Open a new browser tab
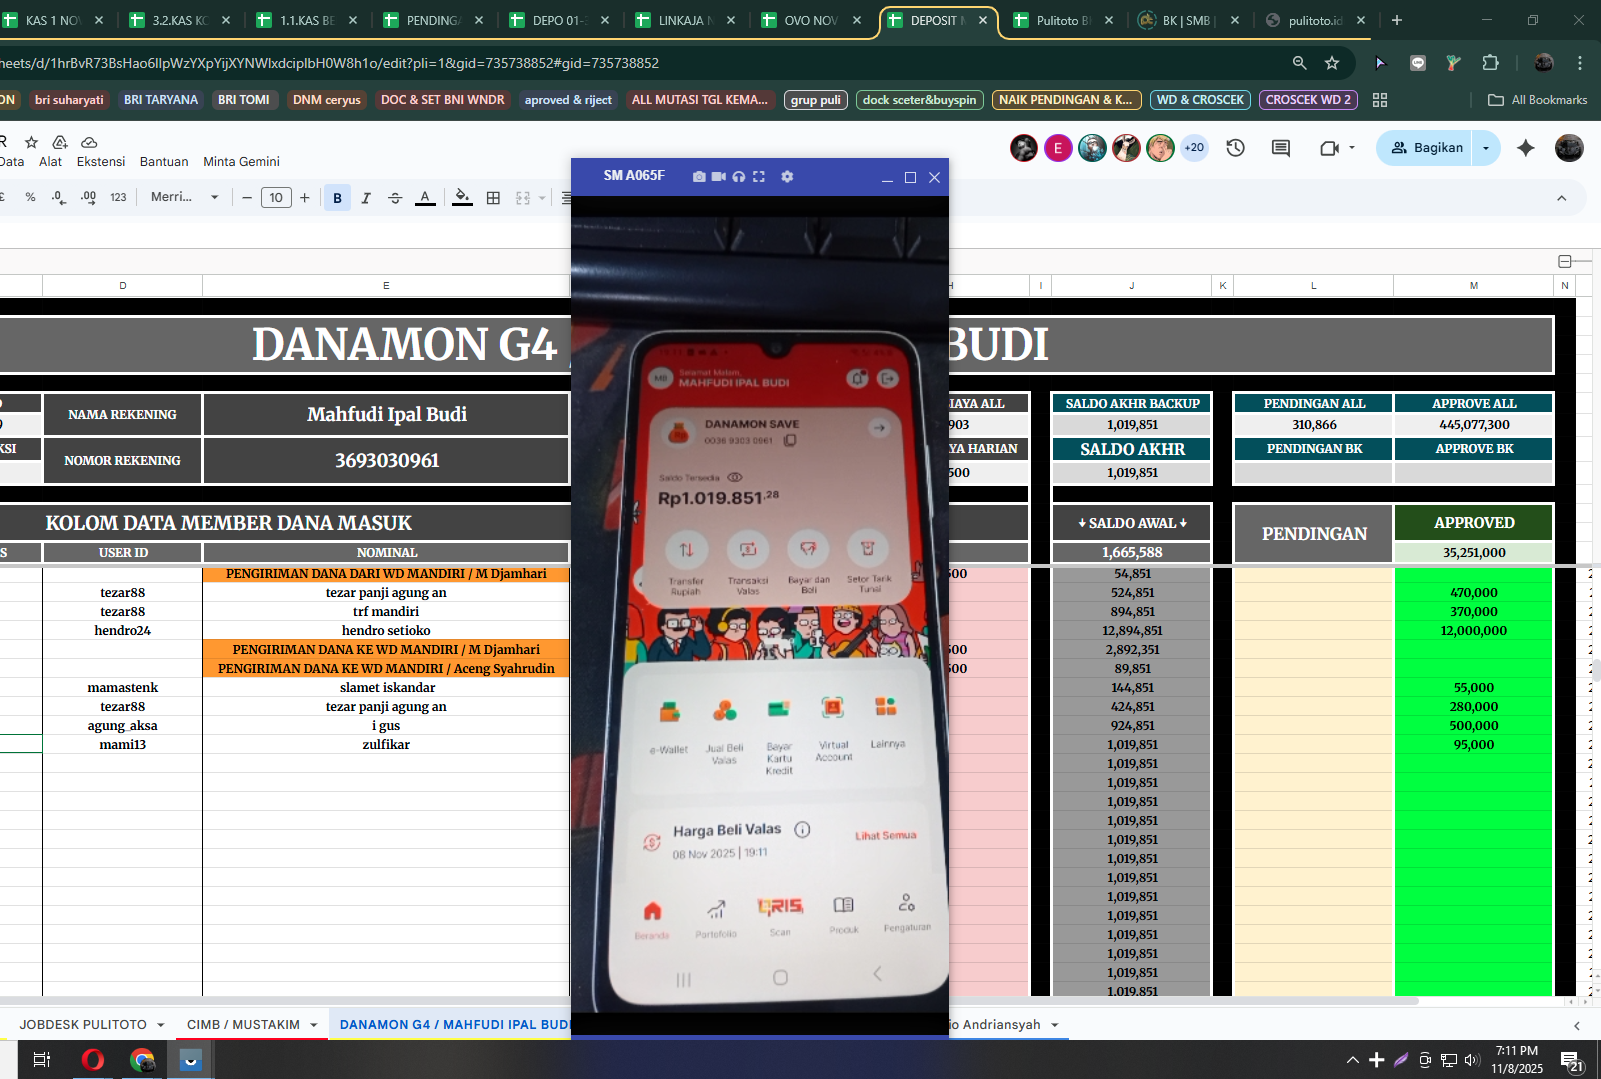 [x=1397, y=20]
